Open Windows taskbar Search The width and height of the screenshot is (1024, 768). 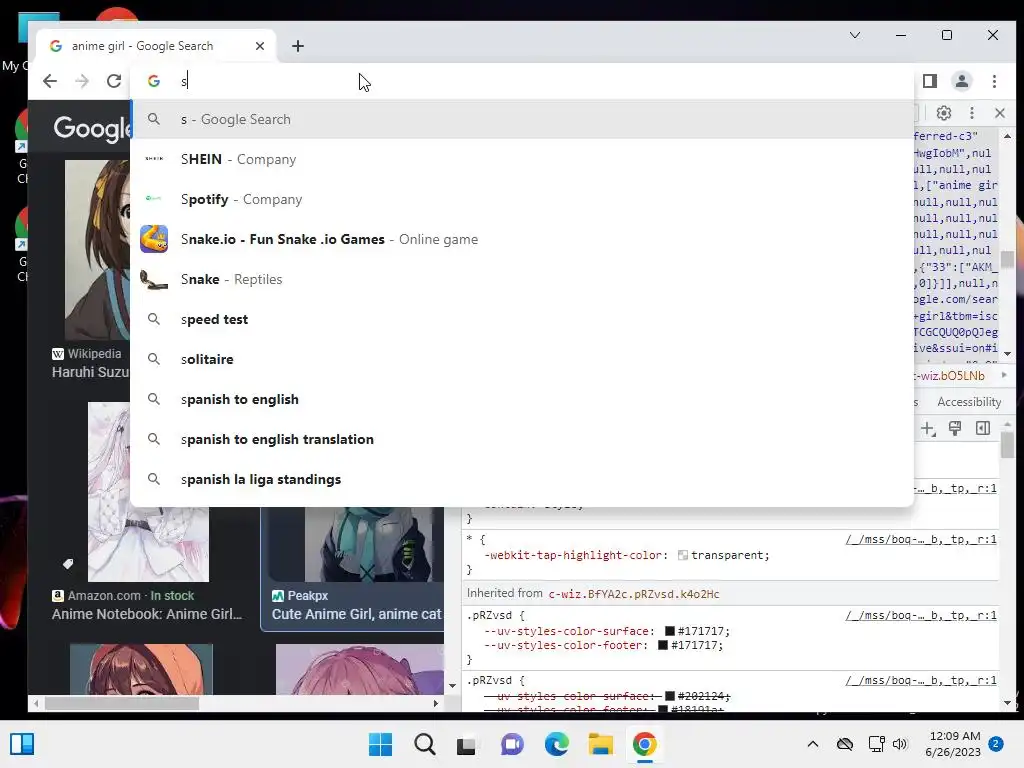[424, 744]
